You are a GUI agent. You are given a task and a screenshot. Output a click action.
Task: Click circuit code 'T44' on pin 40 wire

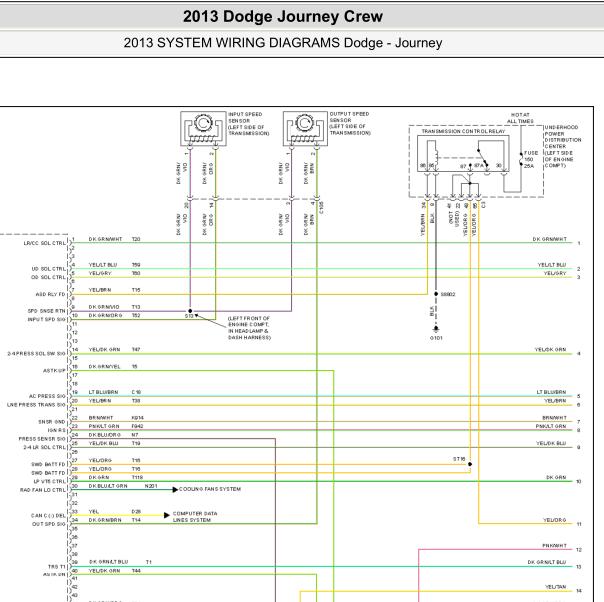point(136,571)
